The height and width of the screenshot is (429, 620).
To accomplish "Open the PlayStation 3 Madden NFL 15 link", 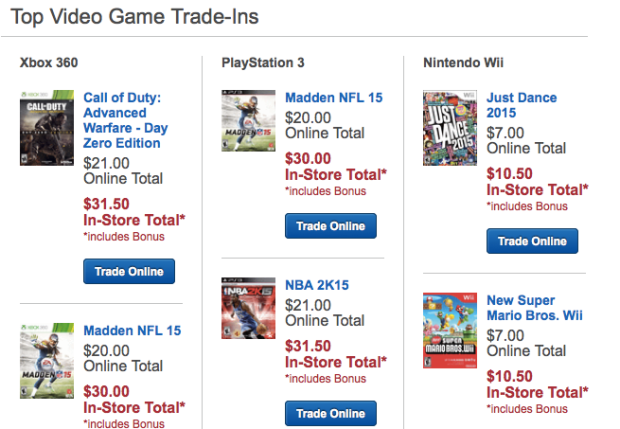I will [x=334, y=98].
